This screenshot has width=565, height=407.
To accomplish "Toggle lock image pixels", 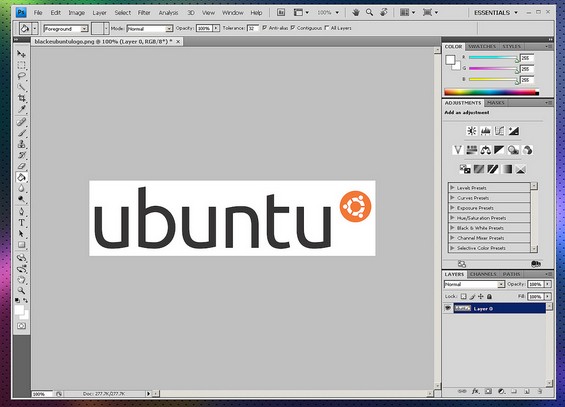I will point(472,296).
